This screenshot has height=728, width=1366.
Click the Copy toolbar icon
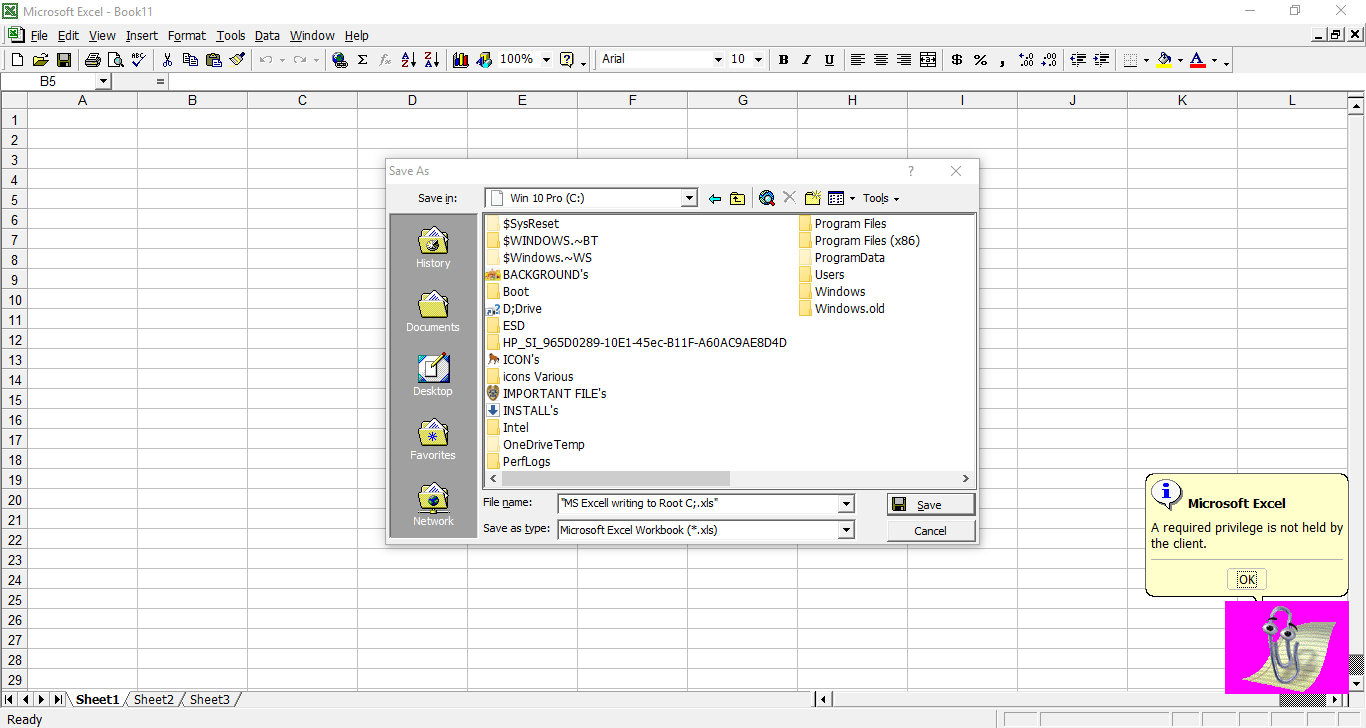190,60
